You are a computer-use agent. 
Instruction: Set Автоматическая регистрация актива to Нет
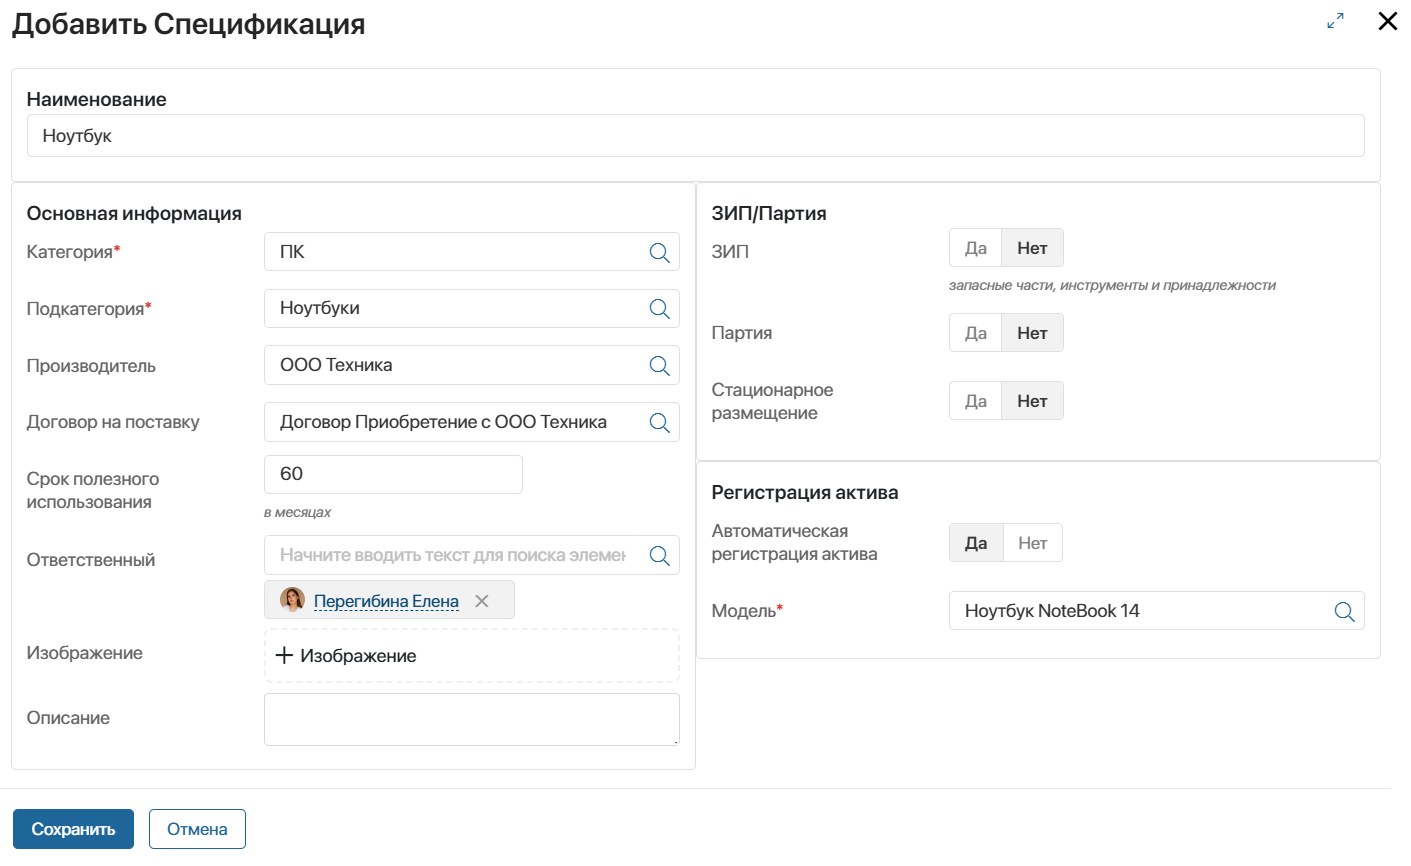(x=1032, y=543)
